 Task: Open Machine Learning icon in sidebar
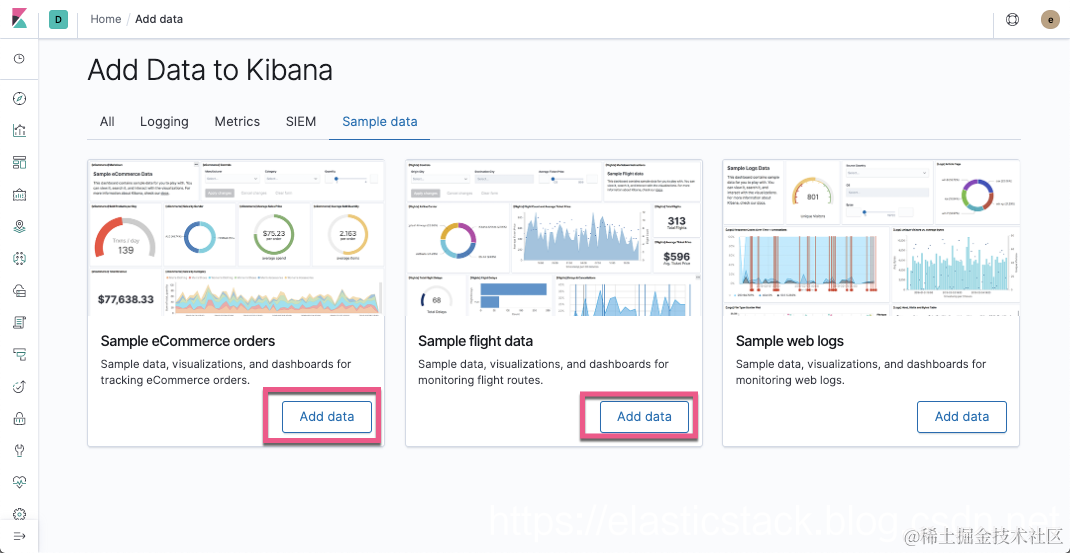click(x=19, y=259)
